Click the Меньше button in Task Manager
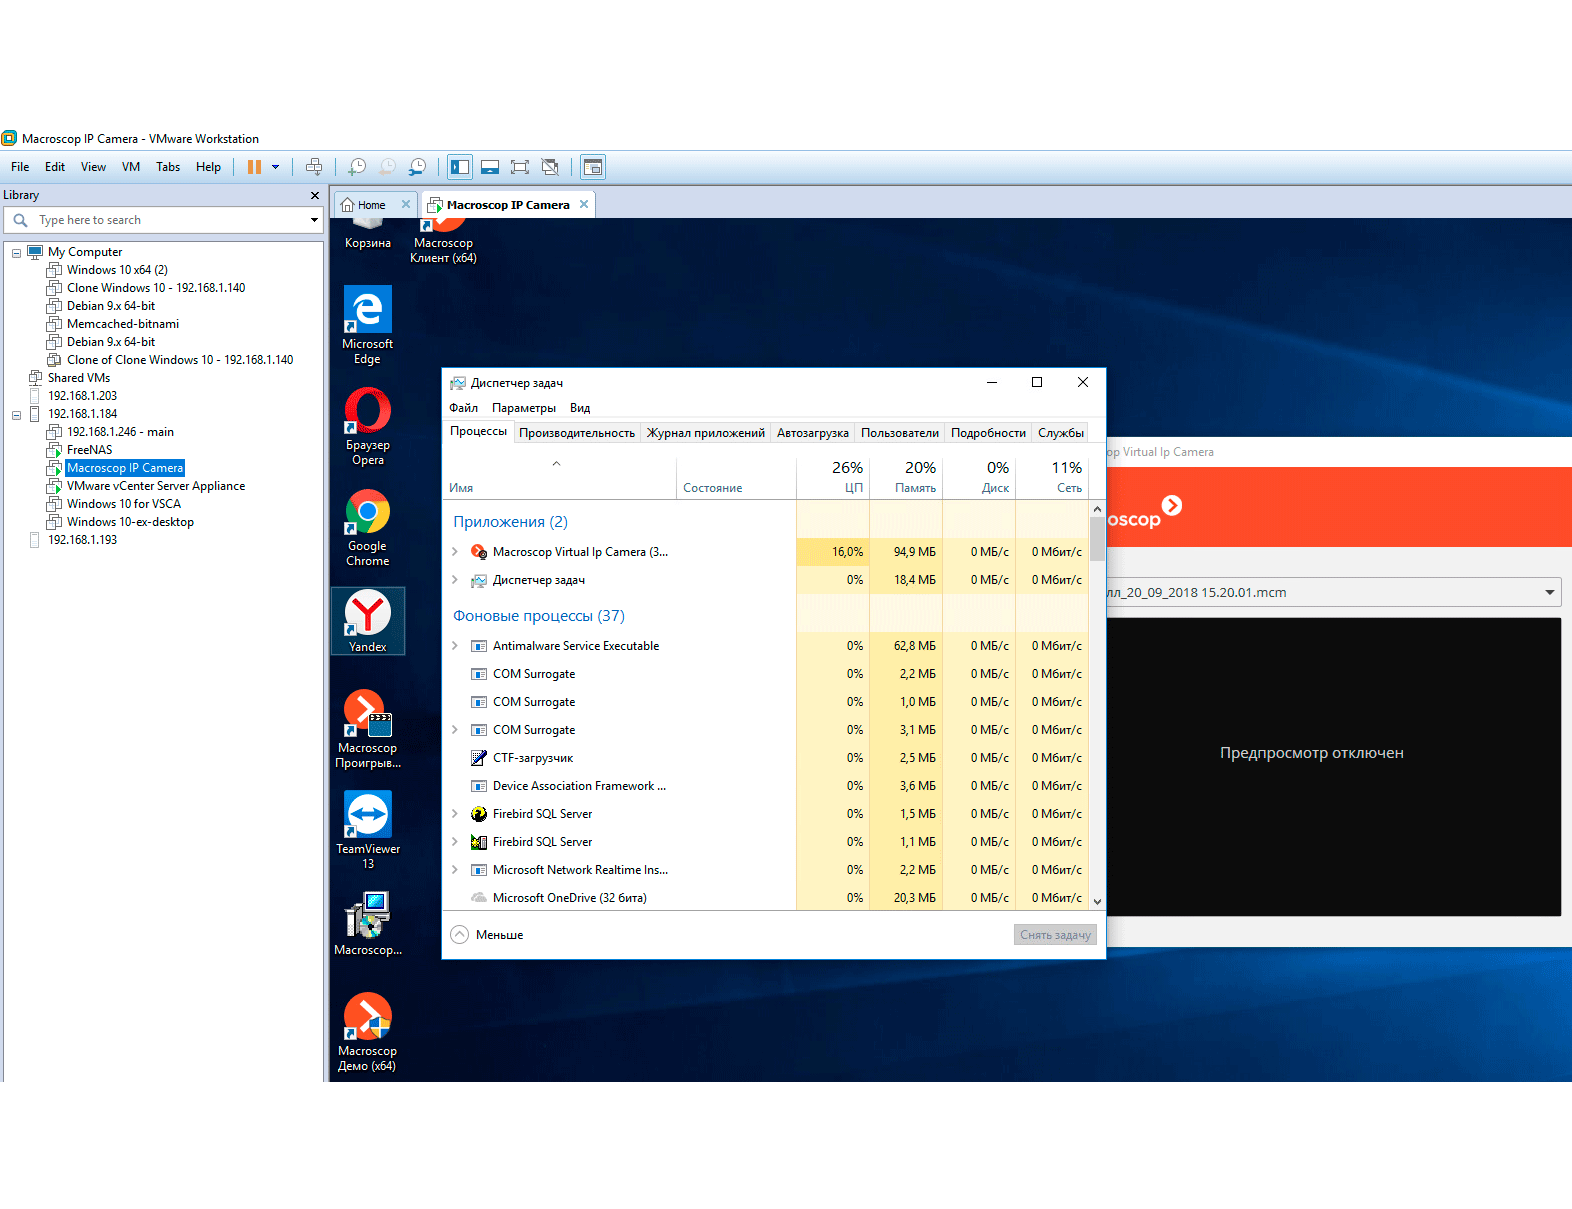This screenshot has height=1209, width=1572. (x=488, y=935)
